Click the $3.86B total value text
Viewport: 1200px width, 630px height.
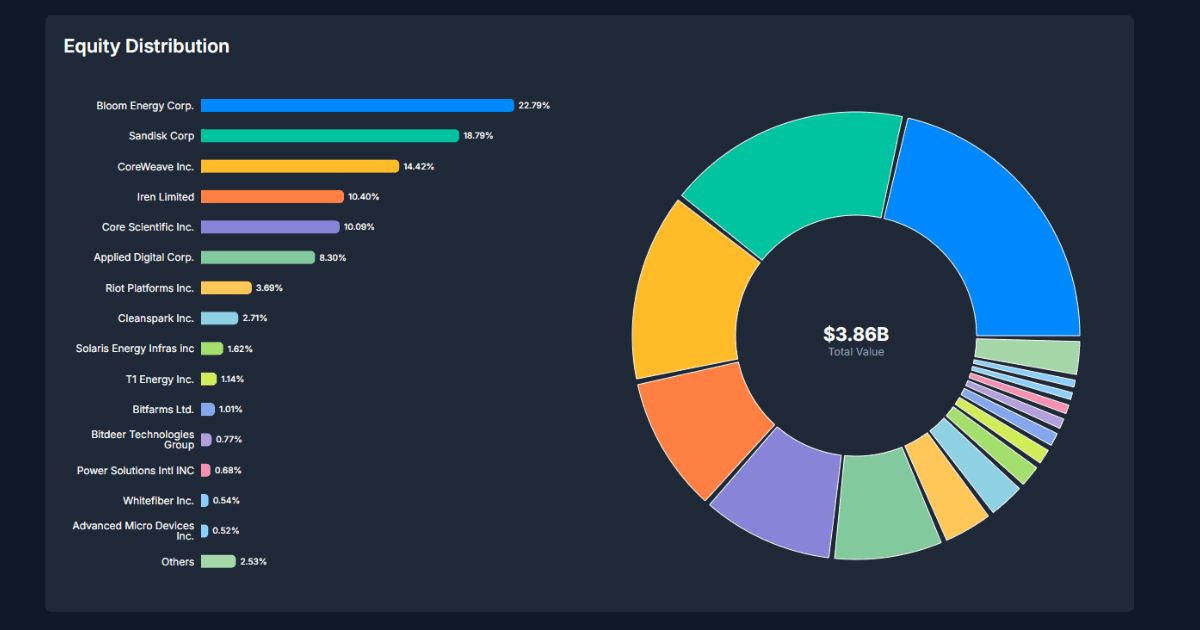(x=856, y=334)
